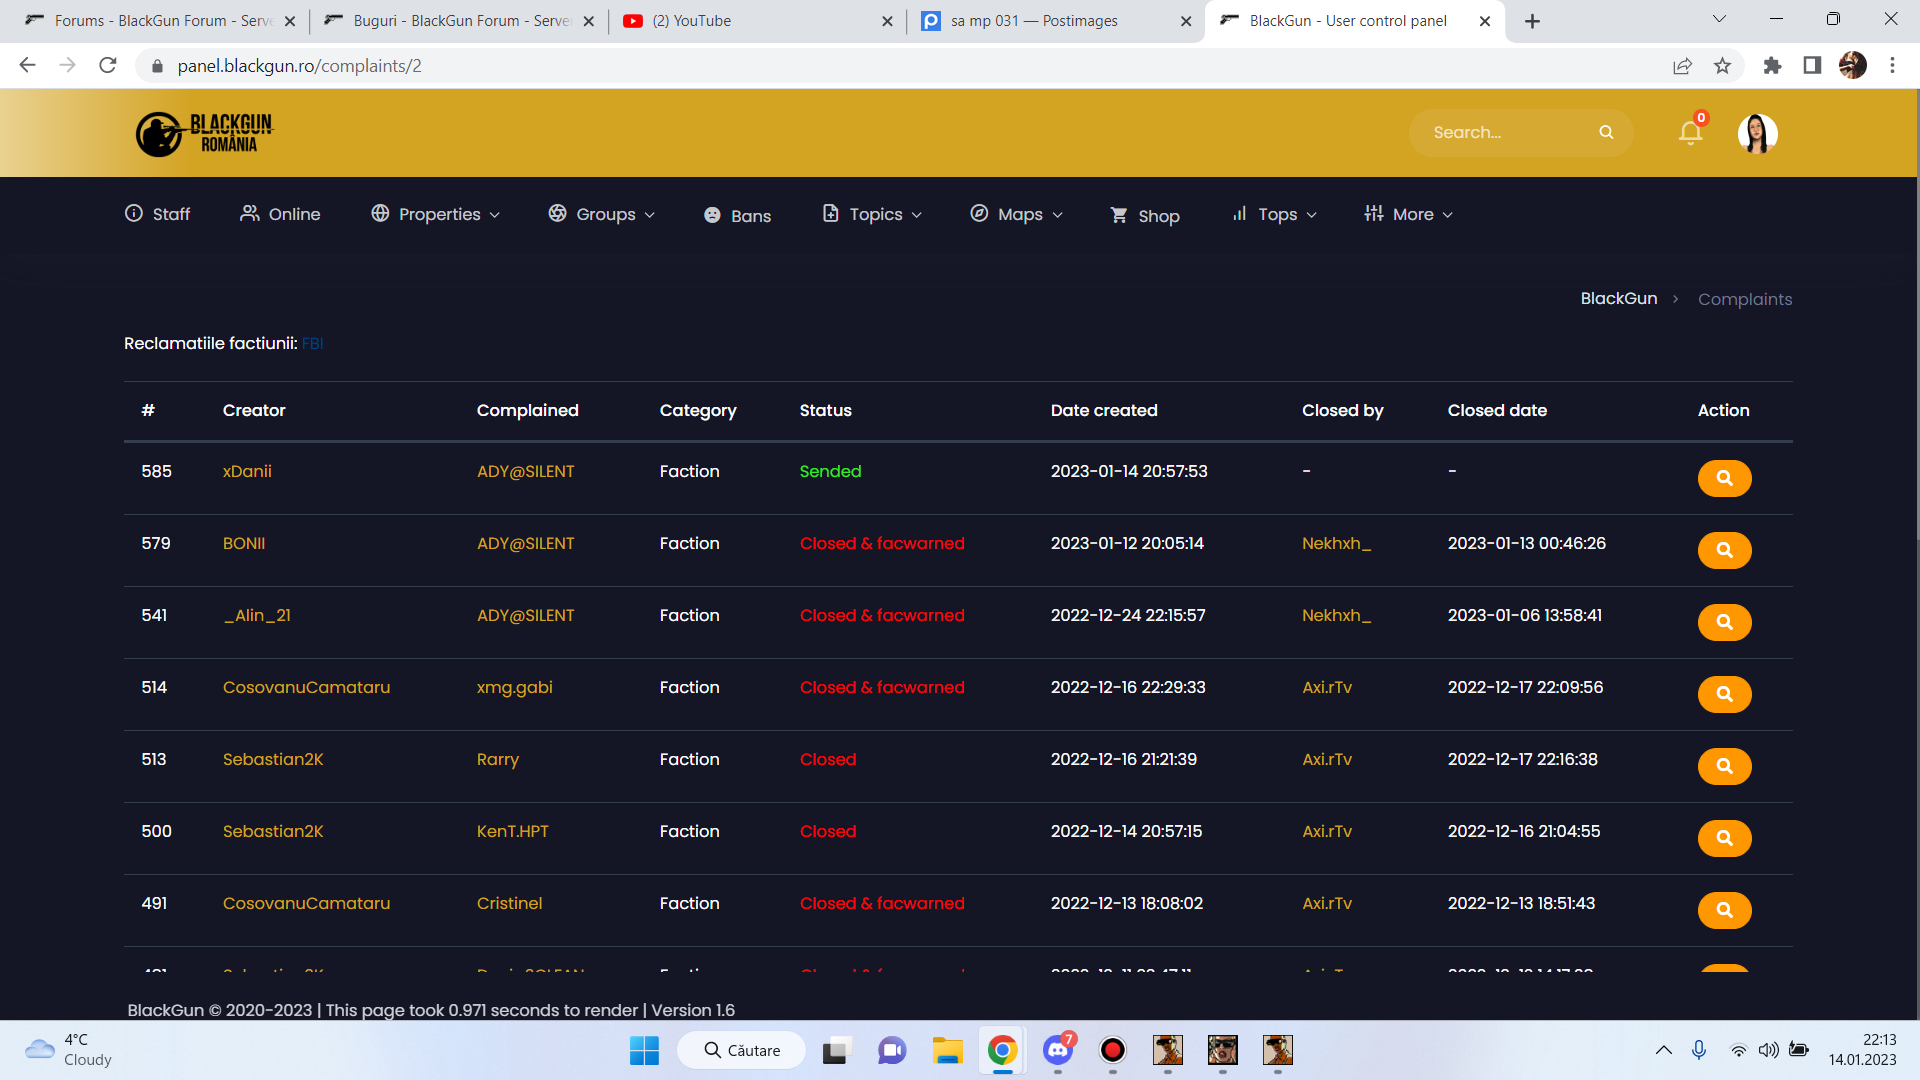Open magnifier action for complaint 514
The width and height of the screenshot is (1920, 1080).
pyautogui.click(x=1724, y=694)
